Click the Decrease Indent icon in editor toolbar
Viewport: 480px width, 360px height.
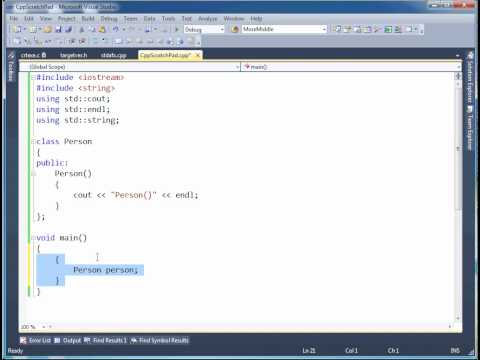pos(73,41)
